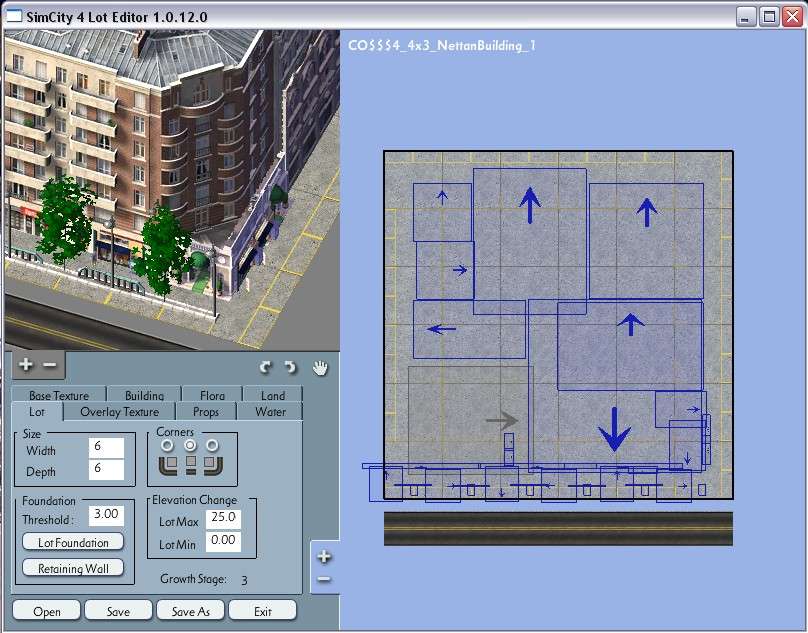
Task: Click the Exit button
Action: 262,610
